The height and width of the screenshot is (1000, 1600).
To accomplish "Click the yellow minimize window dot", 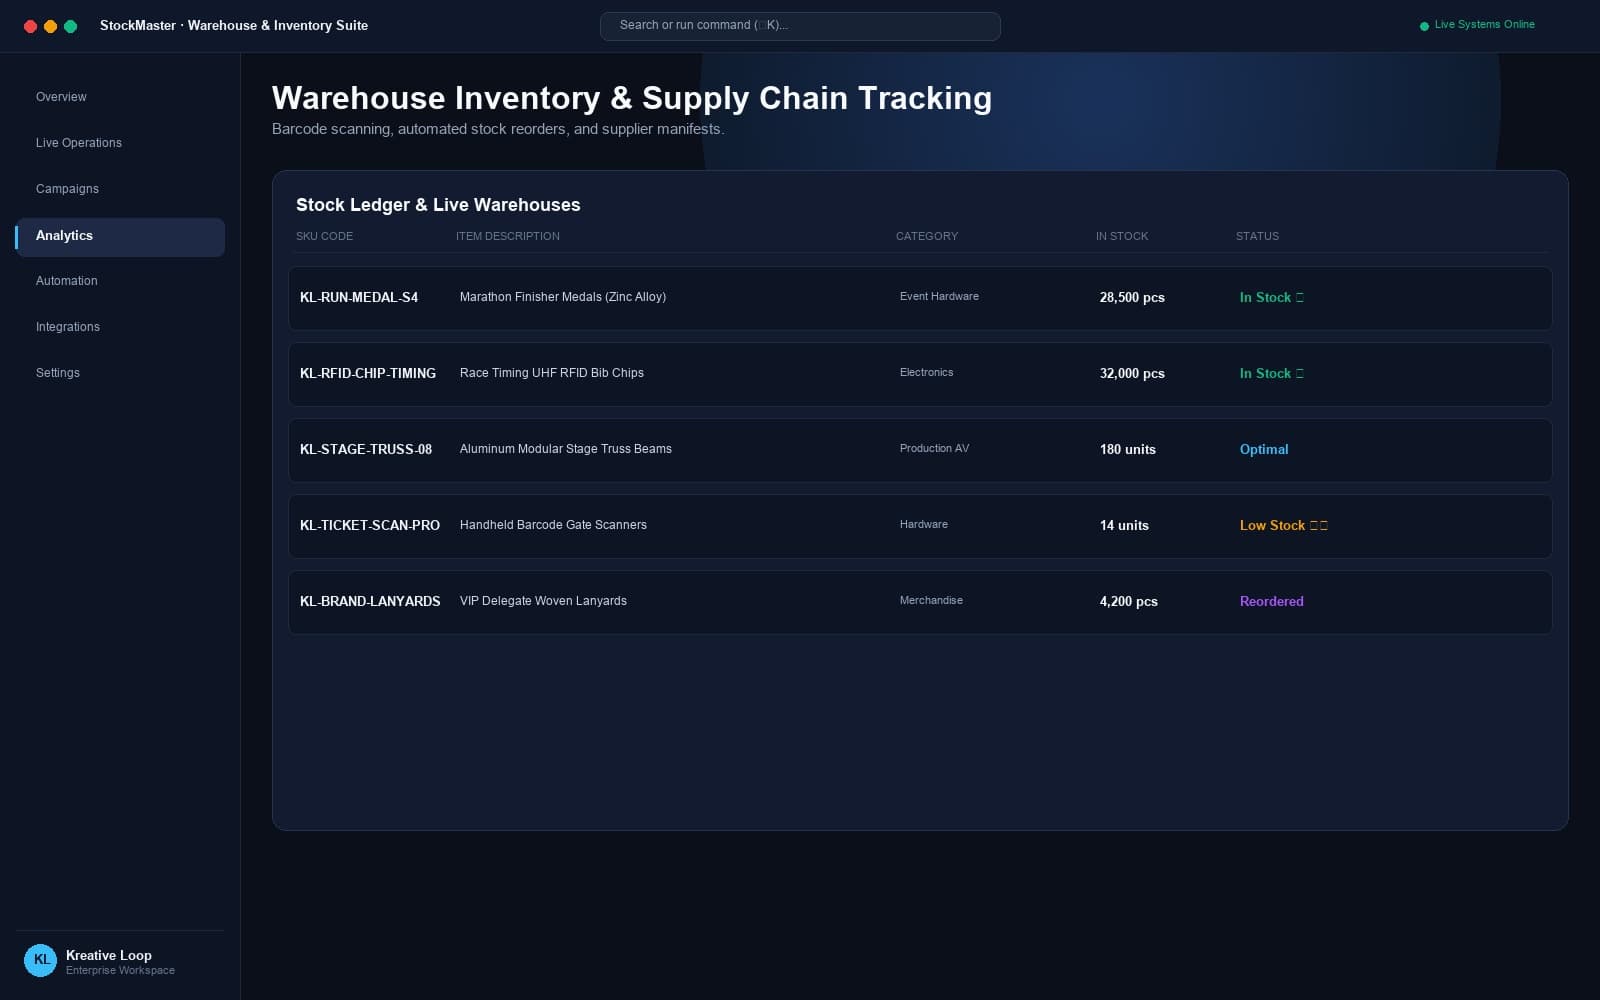I will [50, 26].
